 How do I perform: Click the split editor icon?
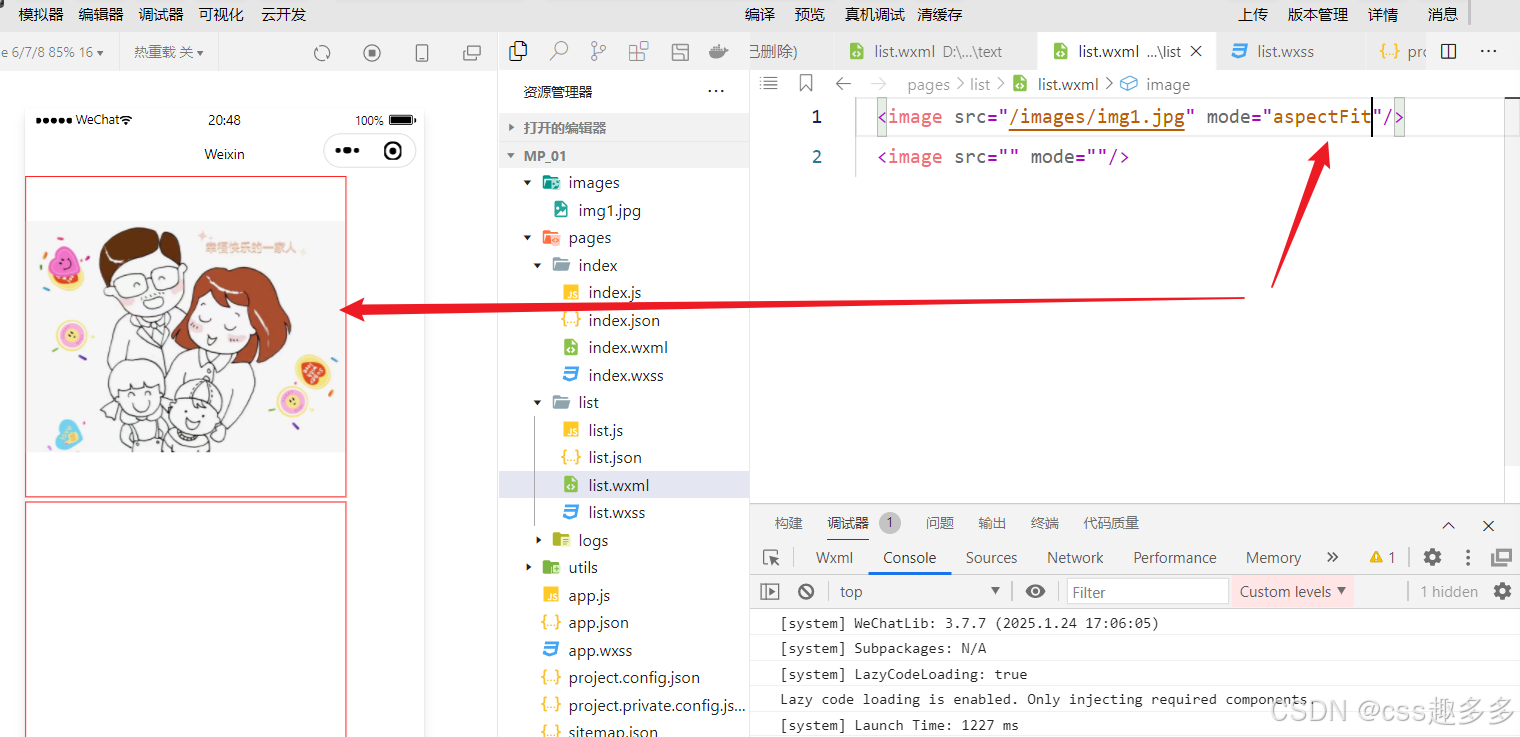coord(1448,51)
